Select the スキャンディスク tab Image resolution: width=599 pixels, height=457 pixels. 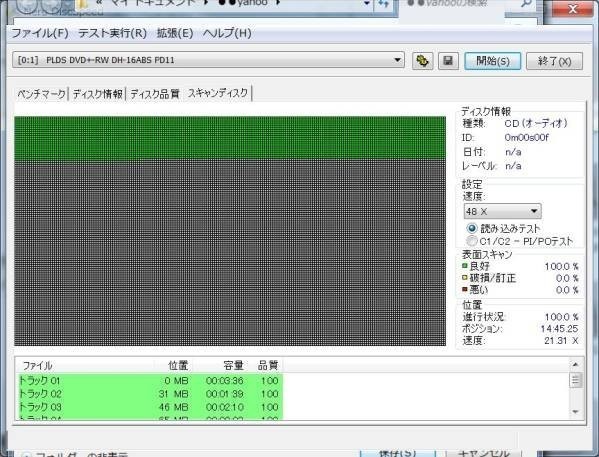pos(218,93)
